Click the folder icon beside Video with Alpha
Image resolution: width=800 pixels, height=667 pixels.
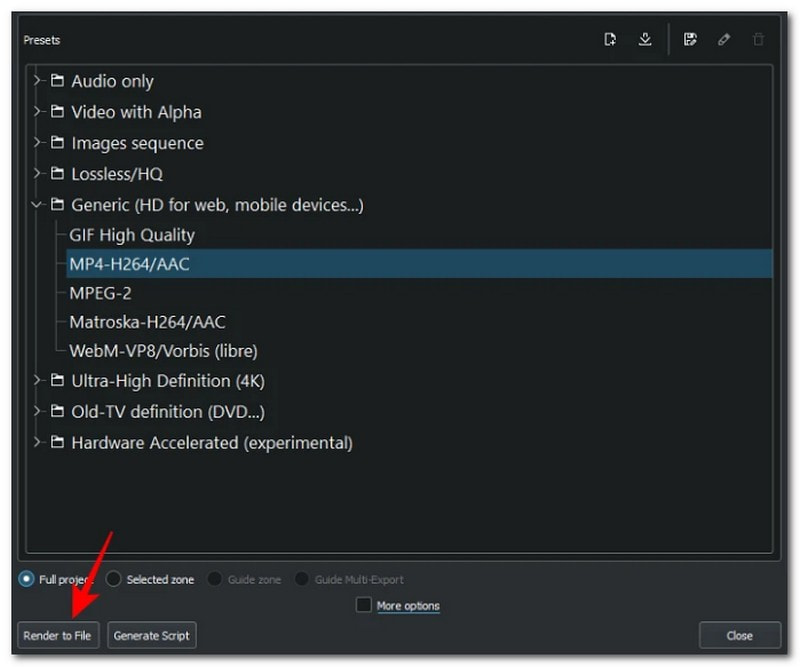point(58,112)
